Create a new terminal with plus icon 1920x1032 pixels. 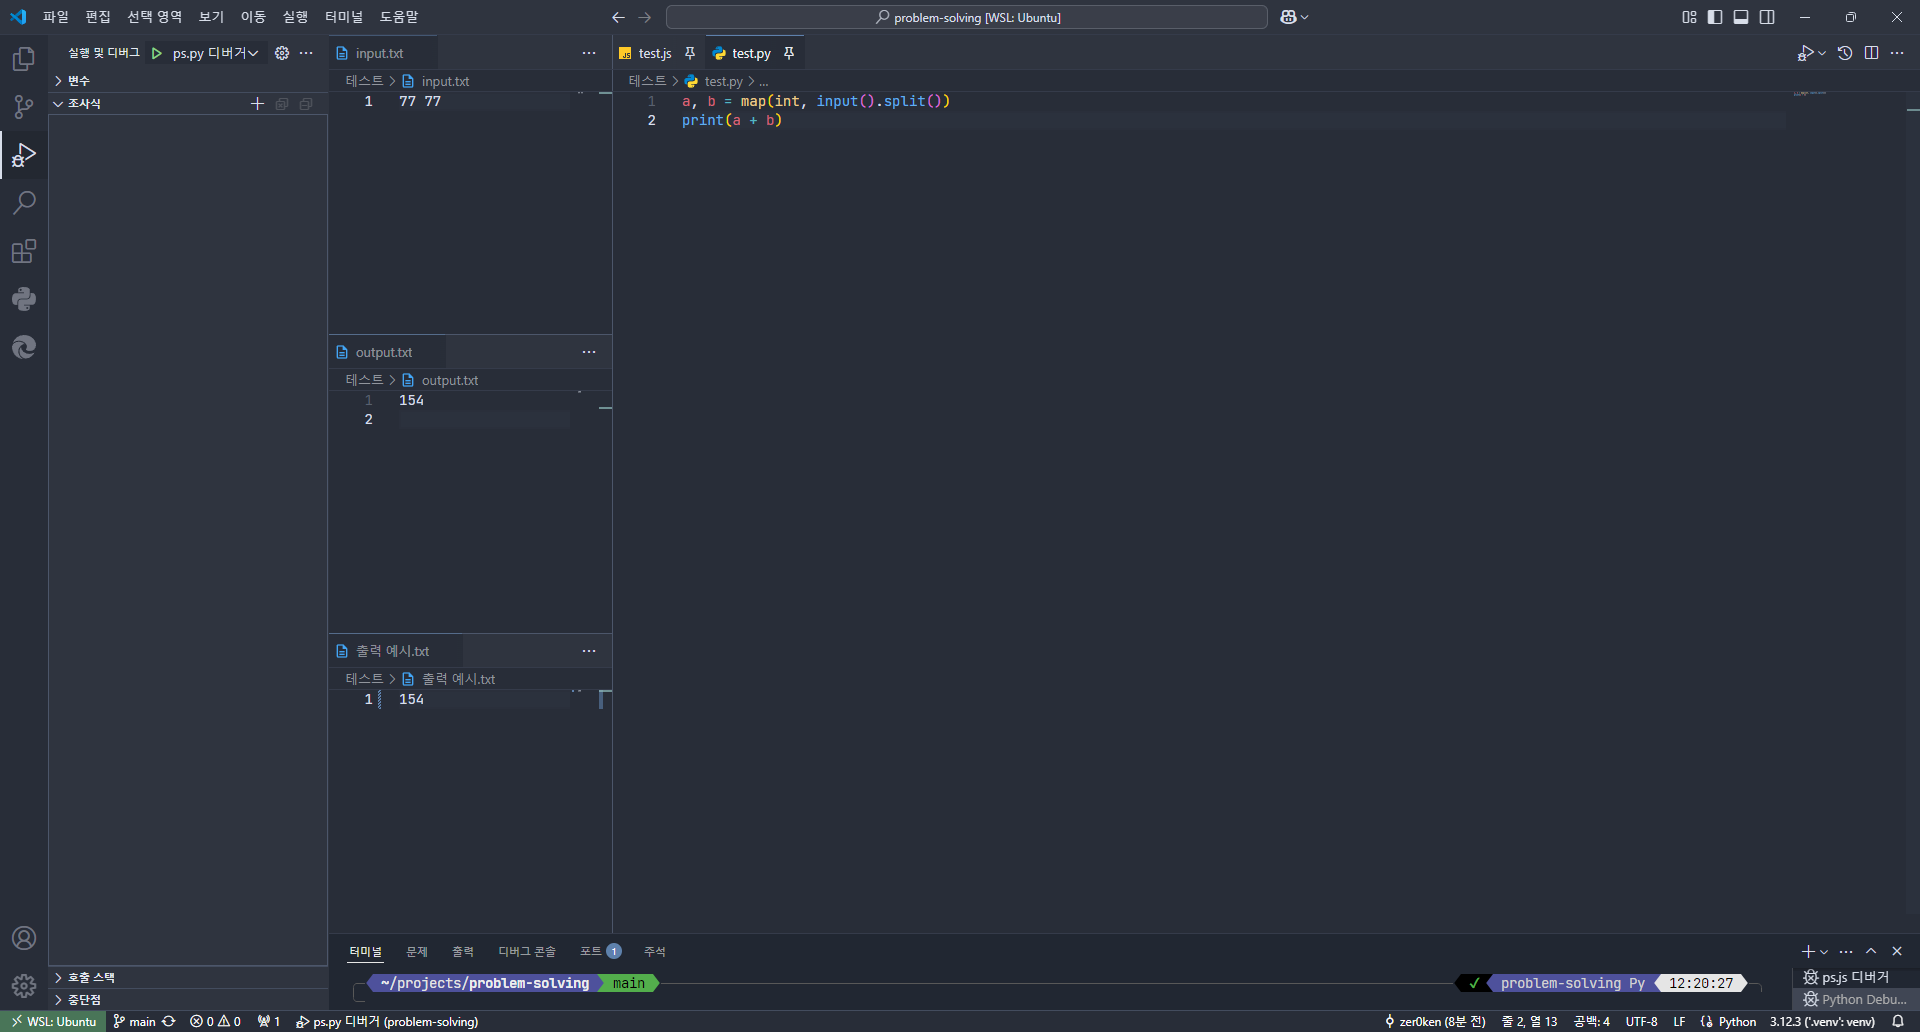tap(1808, 951)
